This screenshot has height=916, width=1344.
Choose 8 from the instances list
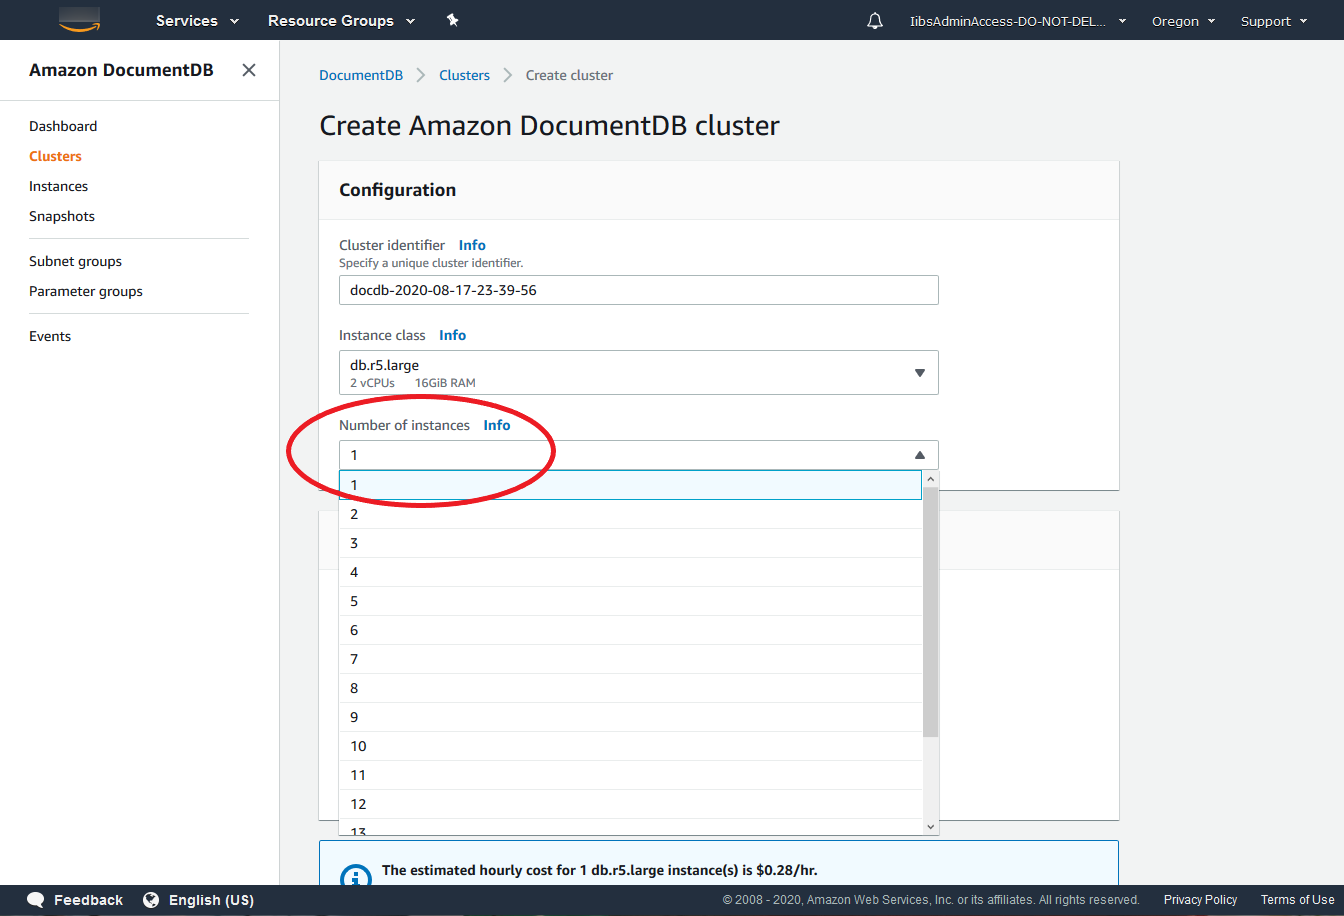click(x=630, y=688)
